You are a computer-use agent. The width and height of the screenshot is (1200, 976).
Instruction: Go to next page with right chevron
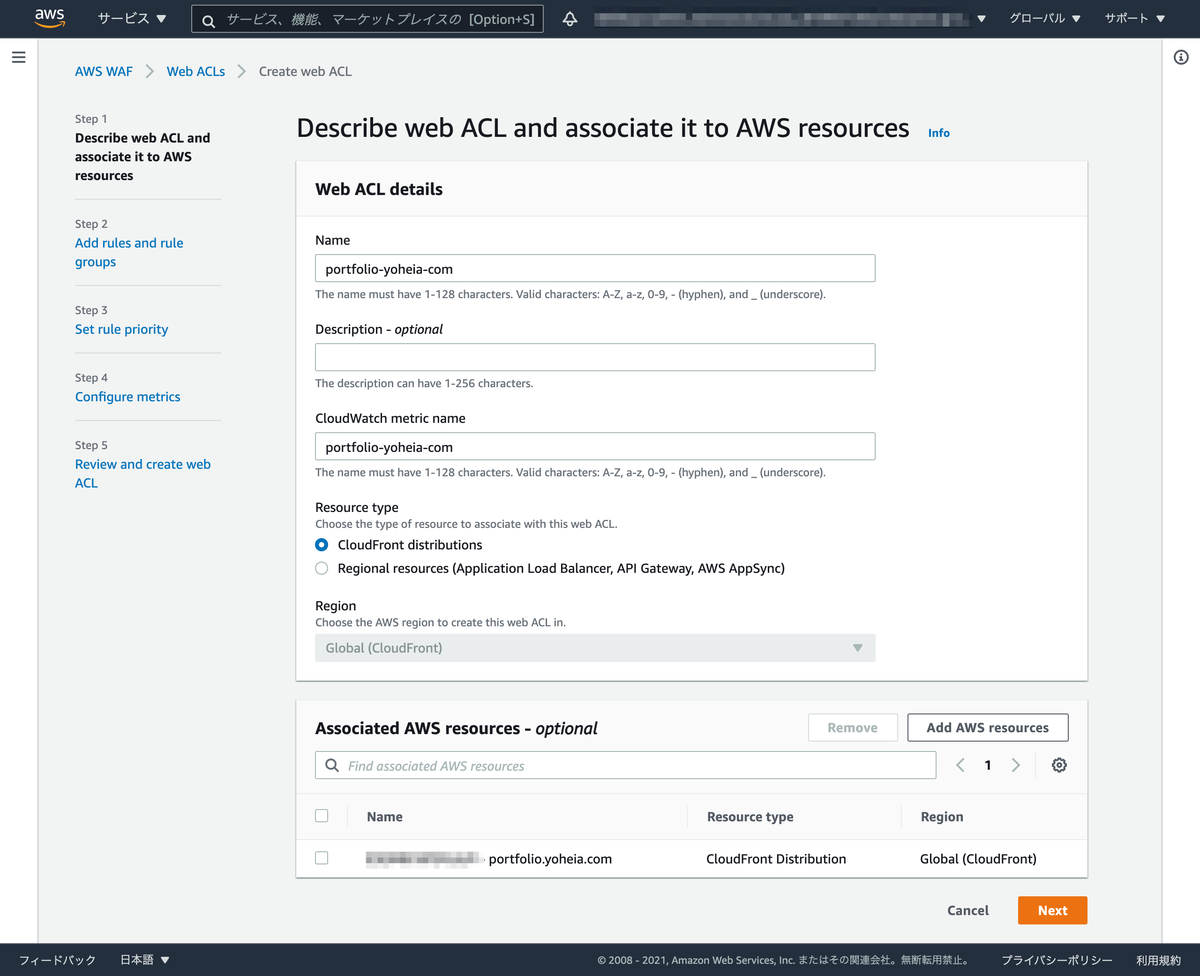pyautogui.click(x=1015, y=765)
